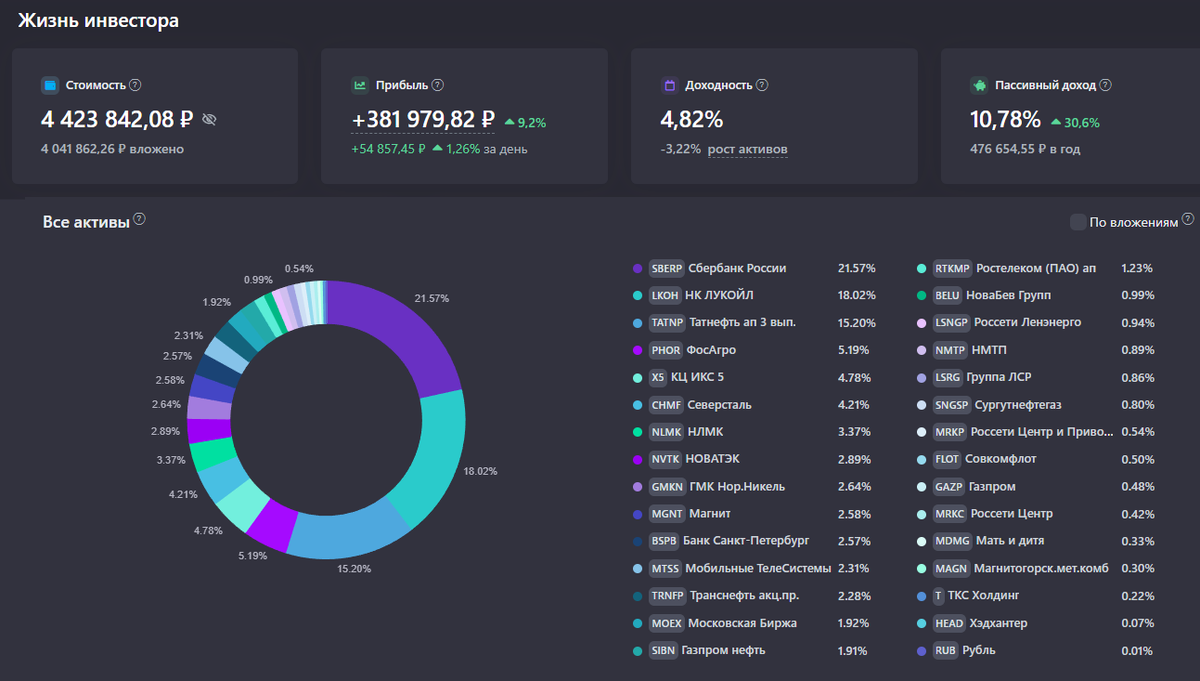This screenshot has width=1200, height=681.
Task: Click the ФосАгро legend color dot
Action: (637, 350)
